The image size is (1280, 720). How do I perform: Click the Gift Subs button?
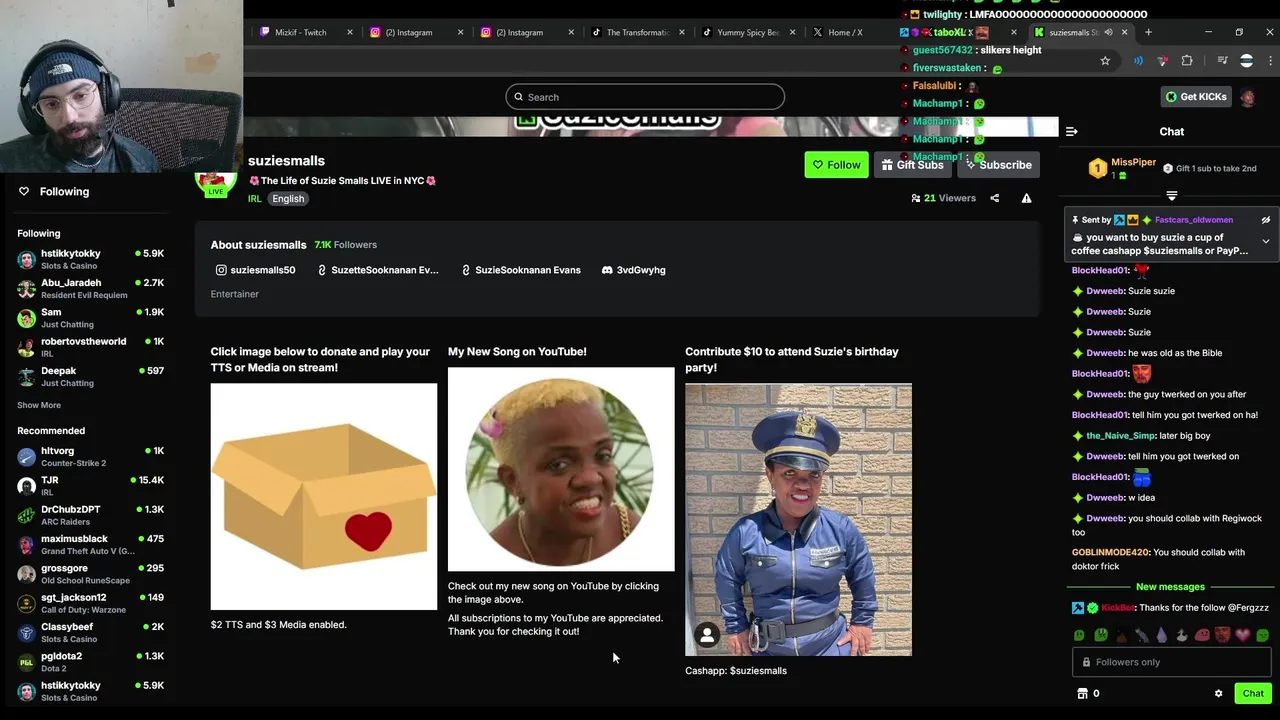pyautogui.click(x=912, y=165)
